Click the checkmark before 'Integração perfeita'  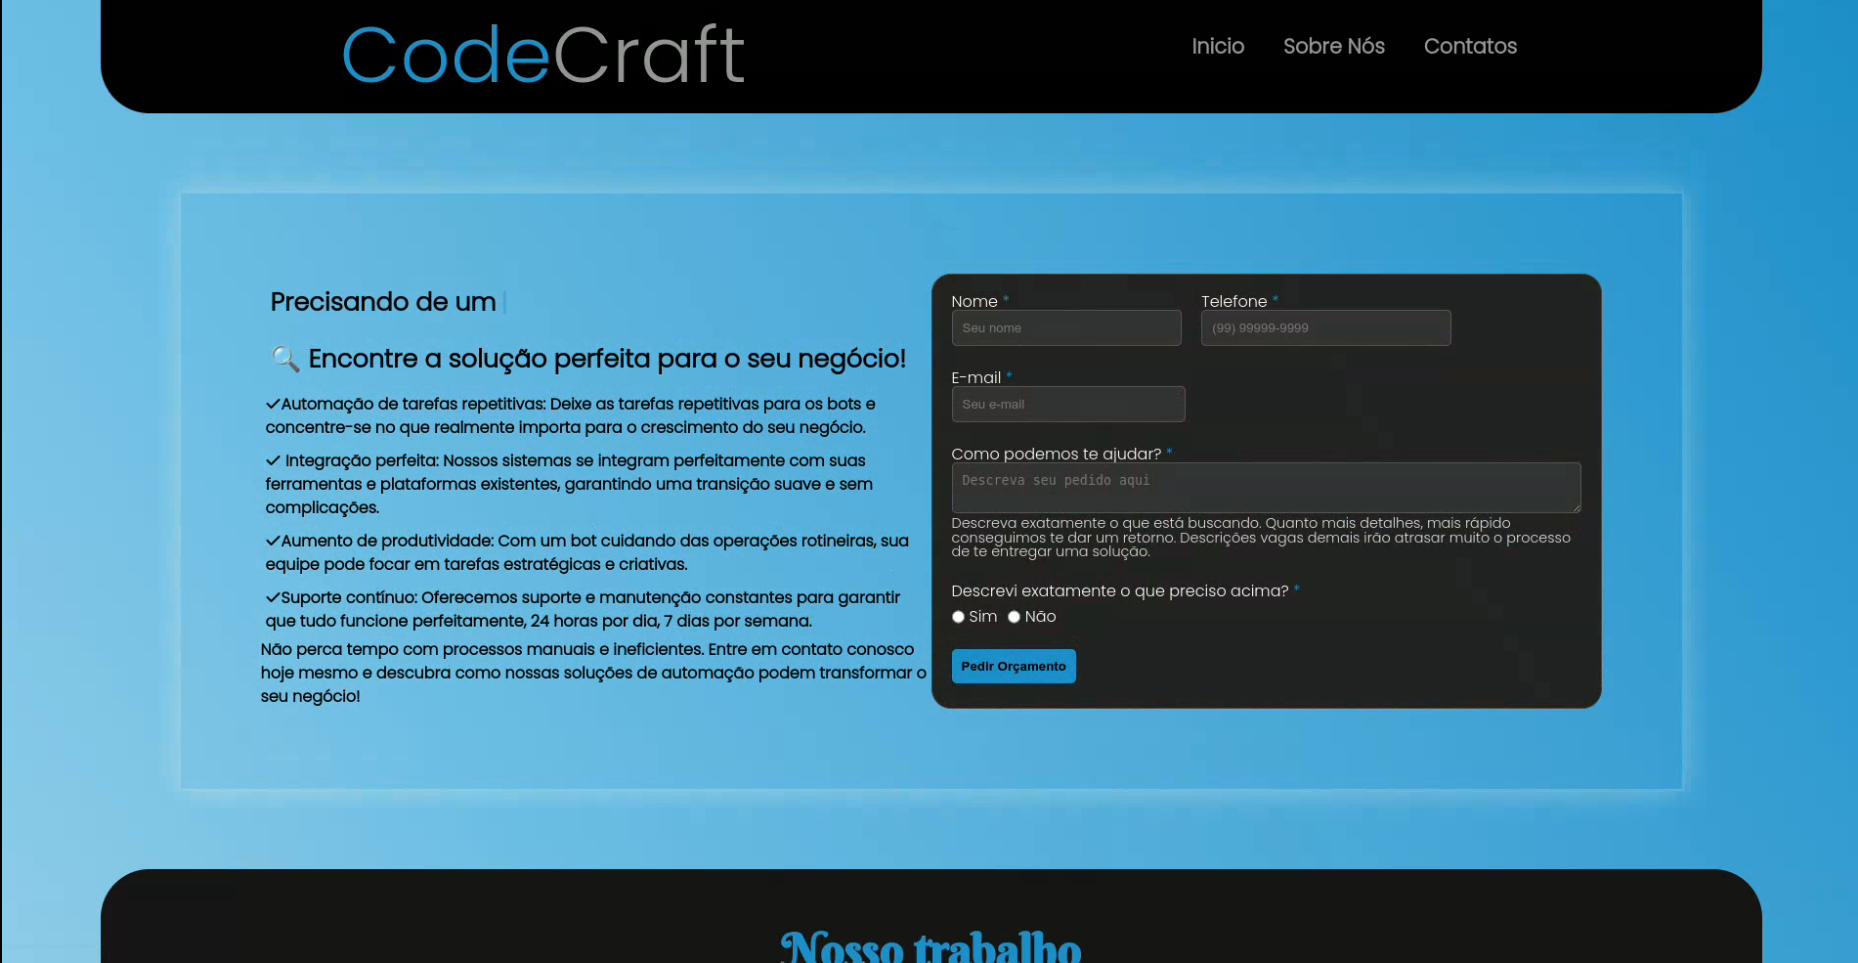[x=272, y=461]
